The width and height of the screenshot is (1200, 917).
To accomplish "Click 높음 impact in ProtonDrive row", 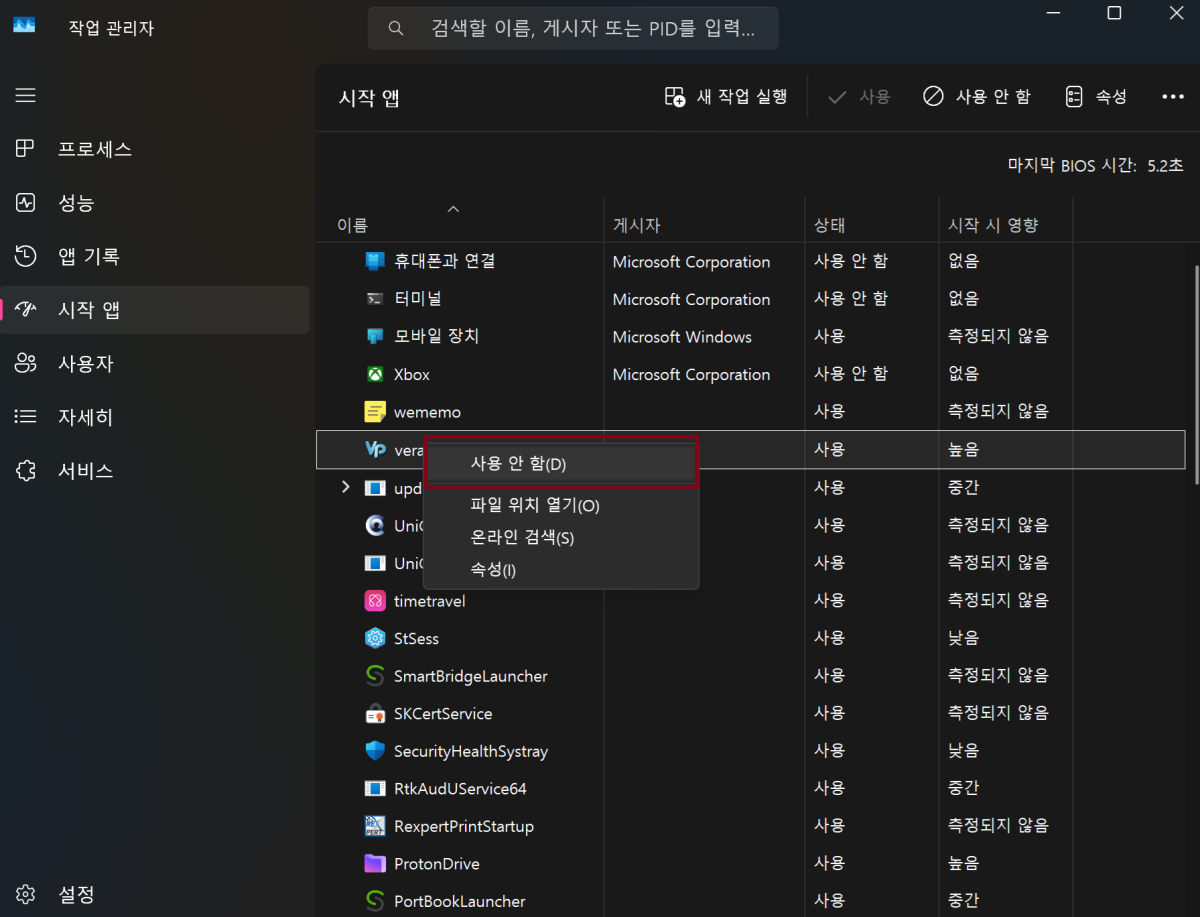I will (x=963, y=864).
